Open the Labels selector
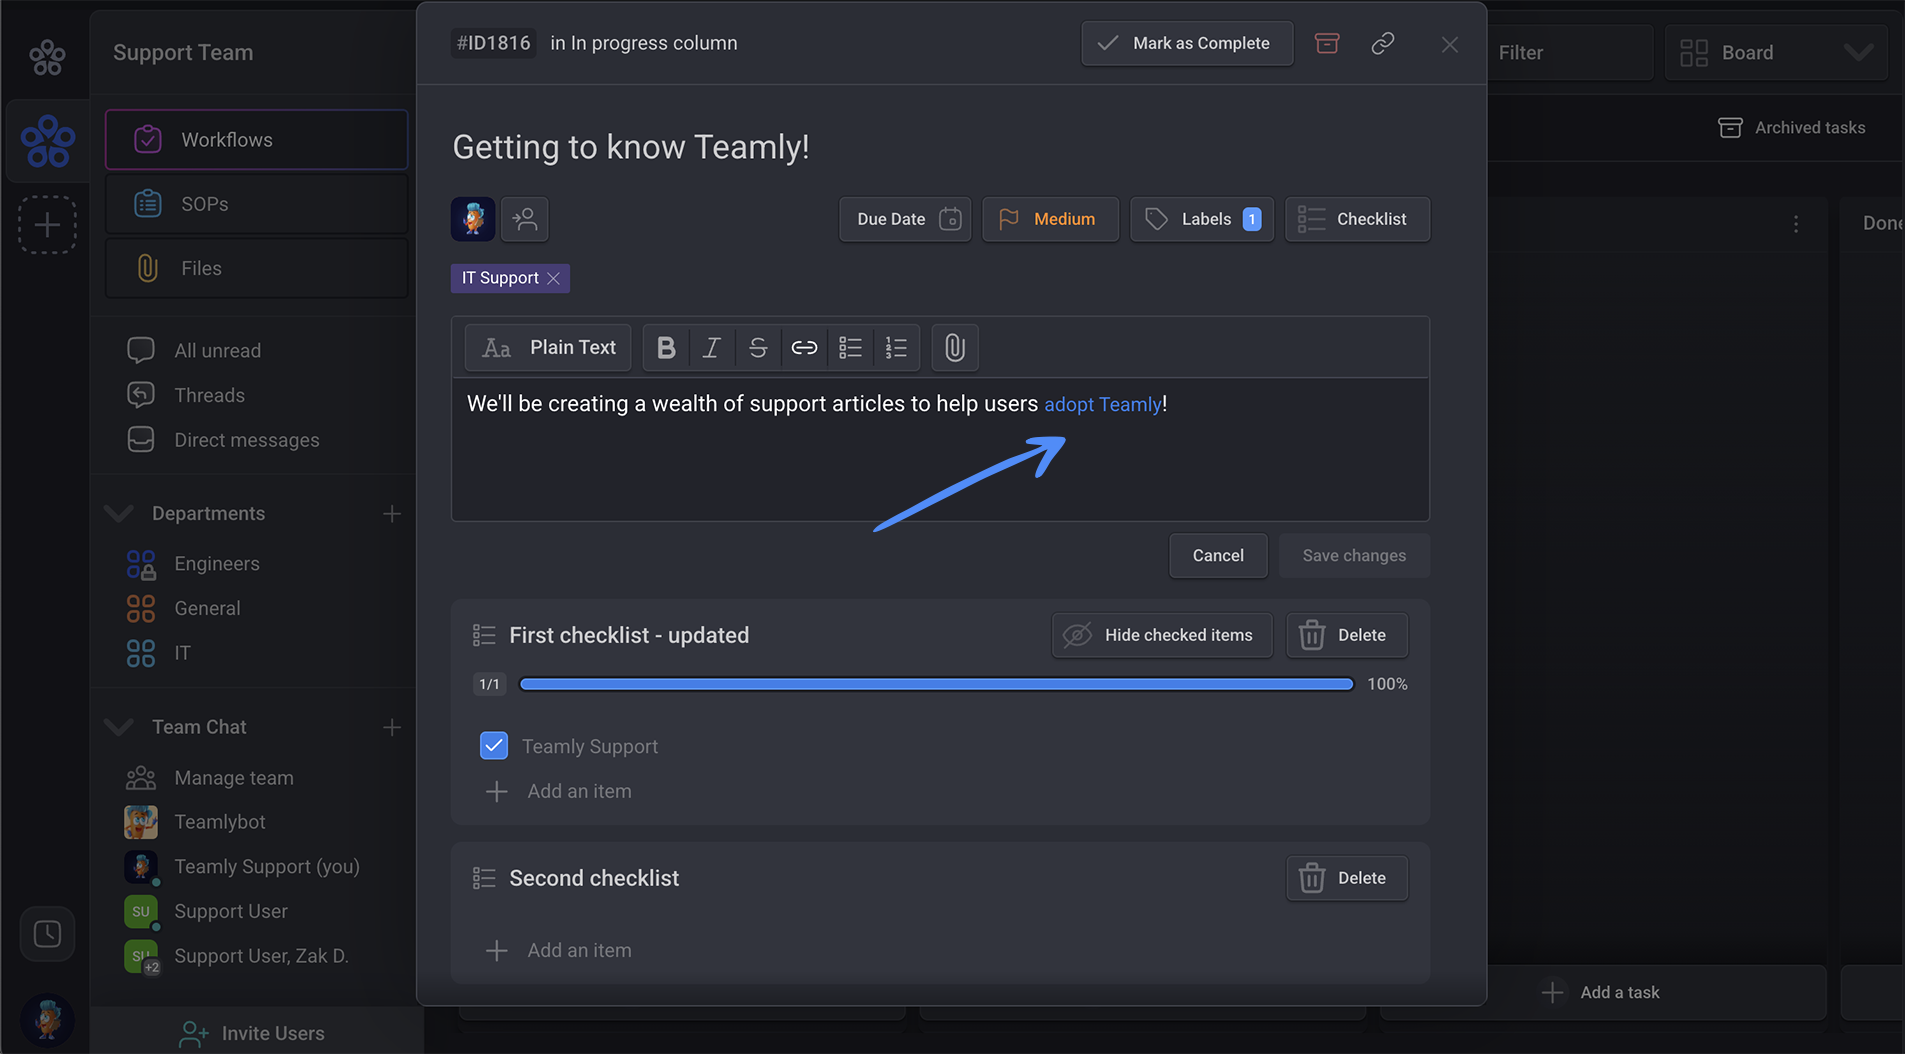 pos(1202,219)
